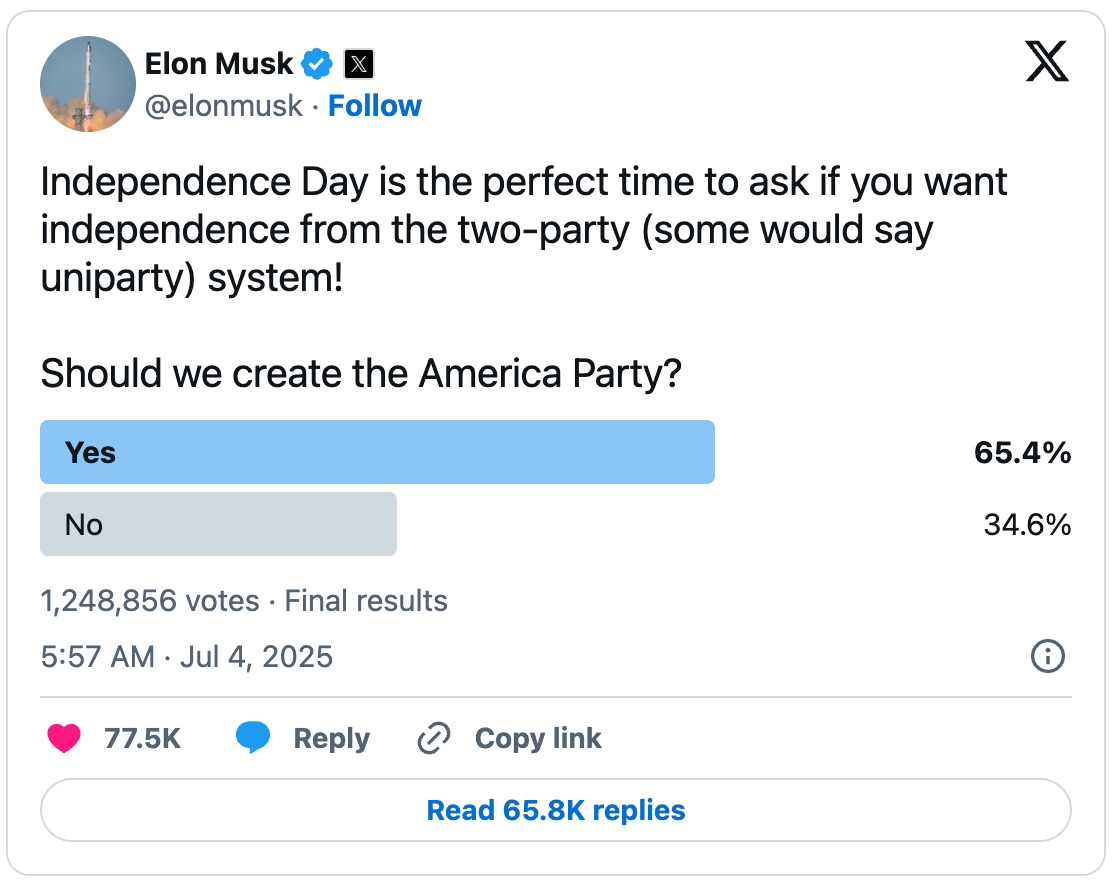Click the 5:57 AM Jul 4, 2025 timestamp

point(187,656)
